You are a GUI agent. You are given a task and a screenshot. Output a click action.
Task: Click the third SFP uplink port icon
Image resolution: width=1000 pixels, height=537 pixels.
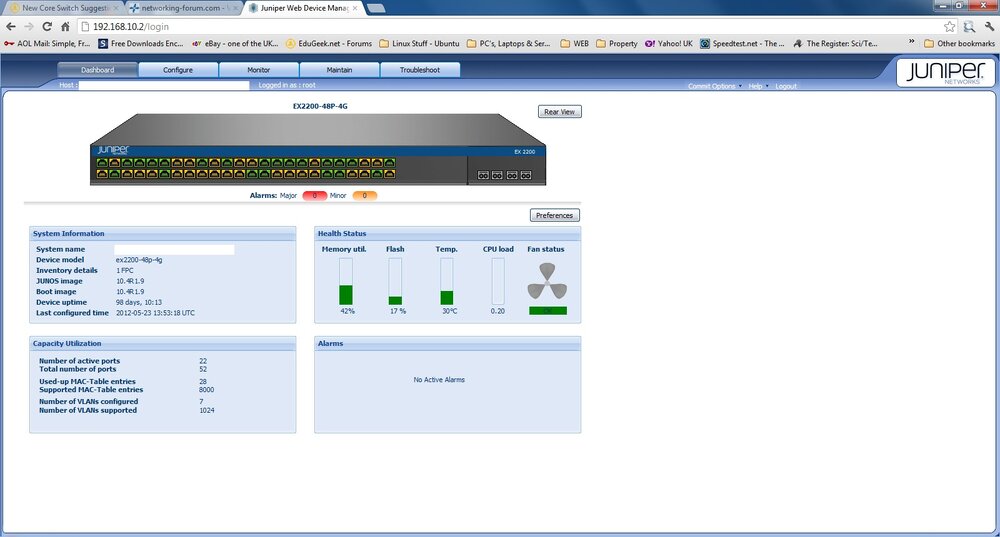(512, 175)
